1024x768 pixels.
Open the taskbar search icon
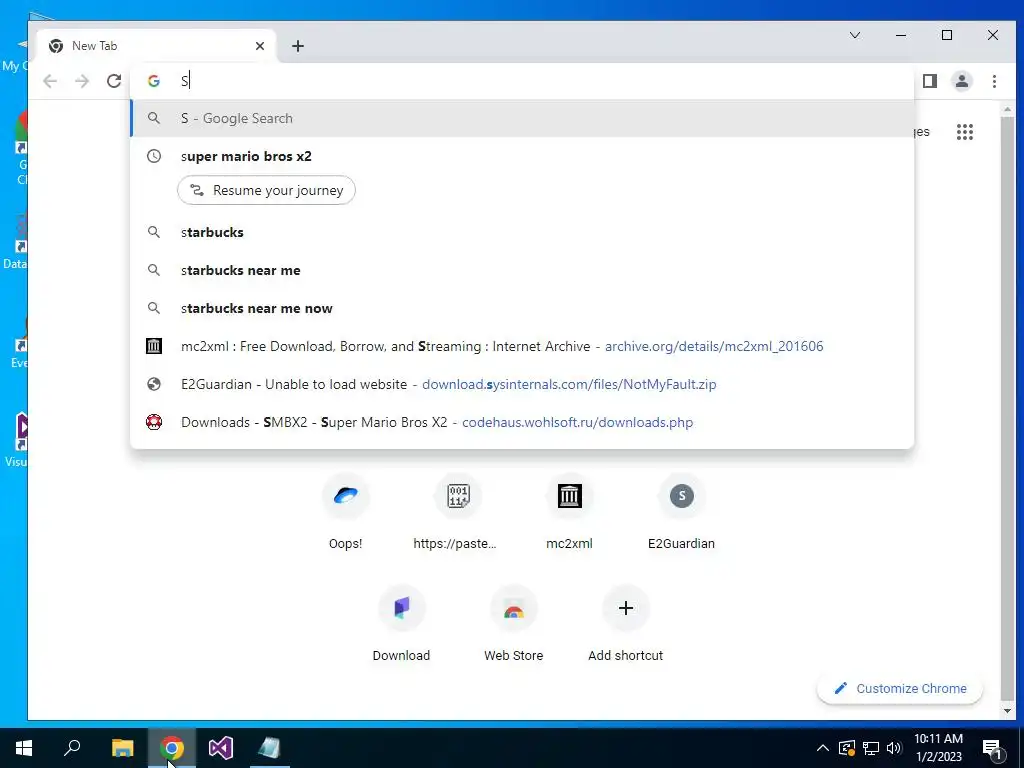(x=72, y=748)
